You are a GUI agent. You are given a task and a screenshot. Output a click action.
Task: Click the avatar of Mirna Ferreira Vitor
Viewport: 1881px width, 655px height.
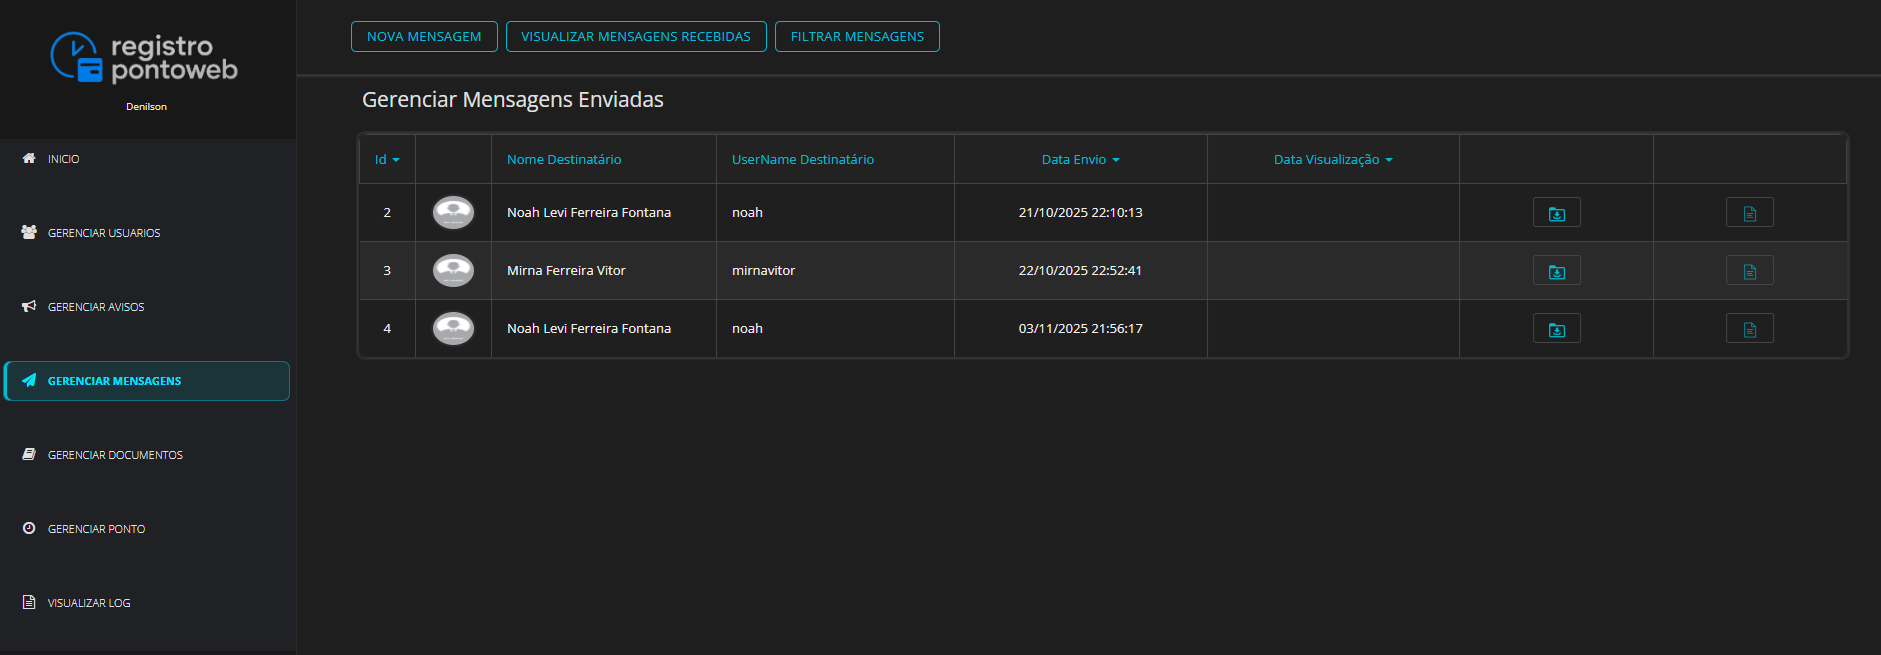point(453,271)
